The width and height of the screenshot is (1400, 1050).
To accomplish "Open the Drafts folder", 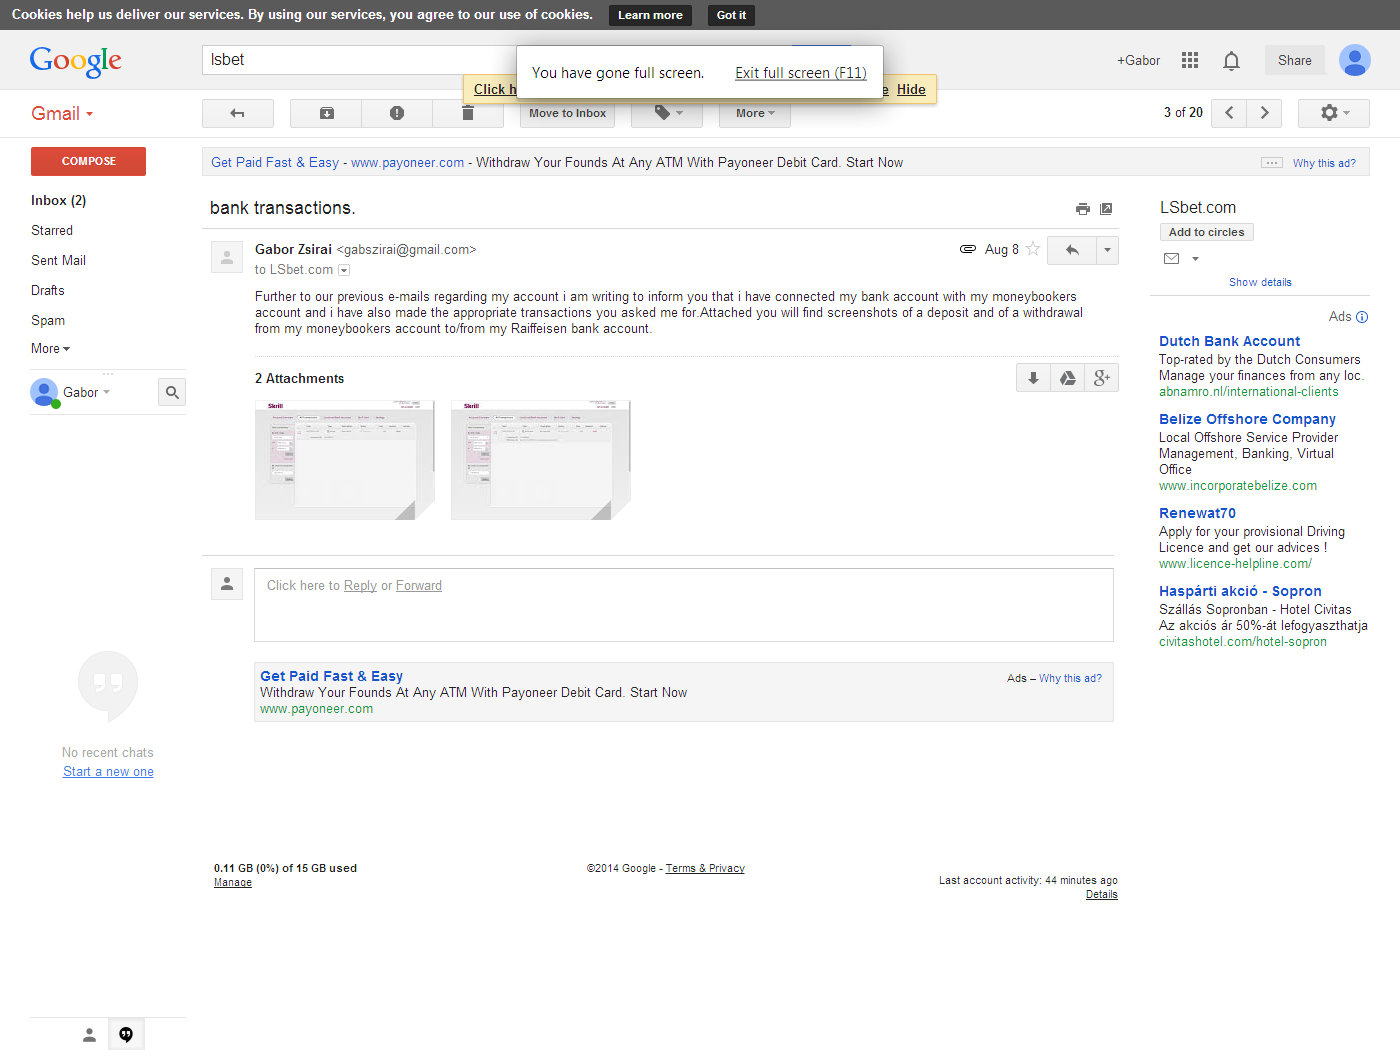I will [x=48, y=291].
